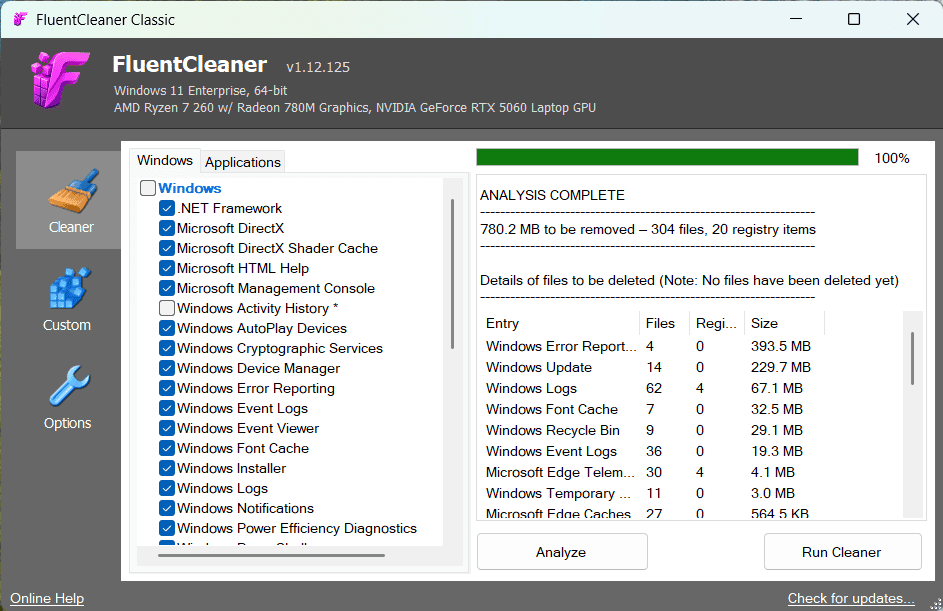Click Check for updates link

click(851, 598)
